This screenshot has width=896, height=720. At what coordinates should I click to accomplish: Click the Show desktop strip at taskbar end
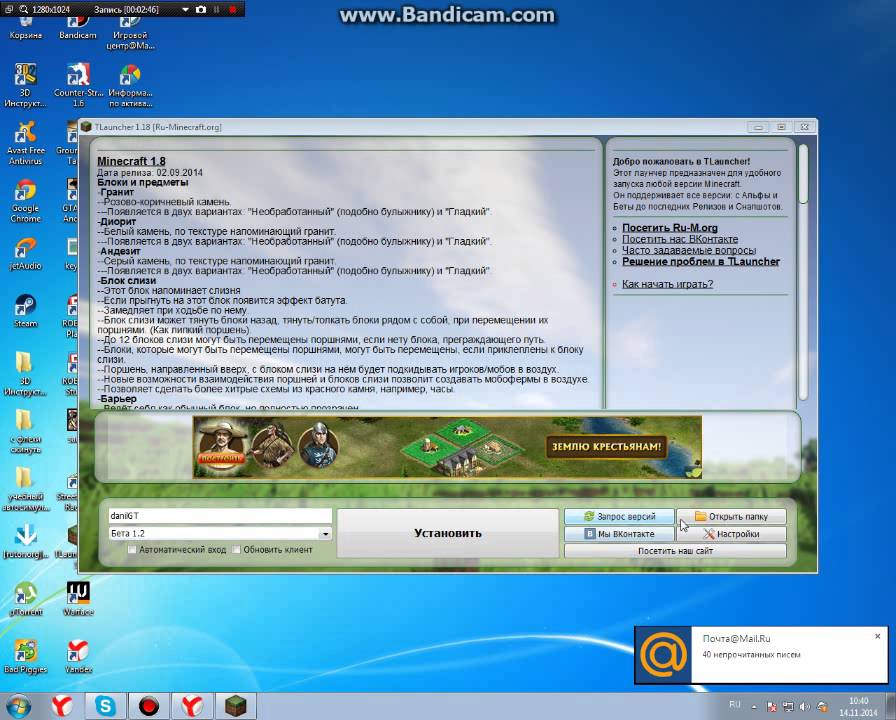tap(891, 707)
